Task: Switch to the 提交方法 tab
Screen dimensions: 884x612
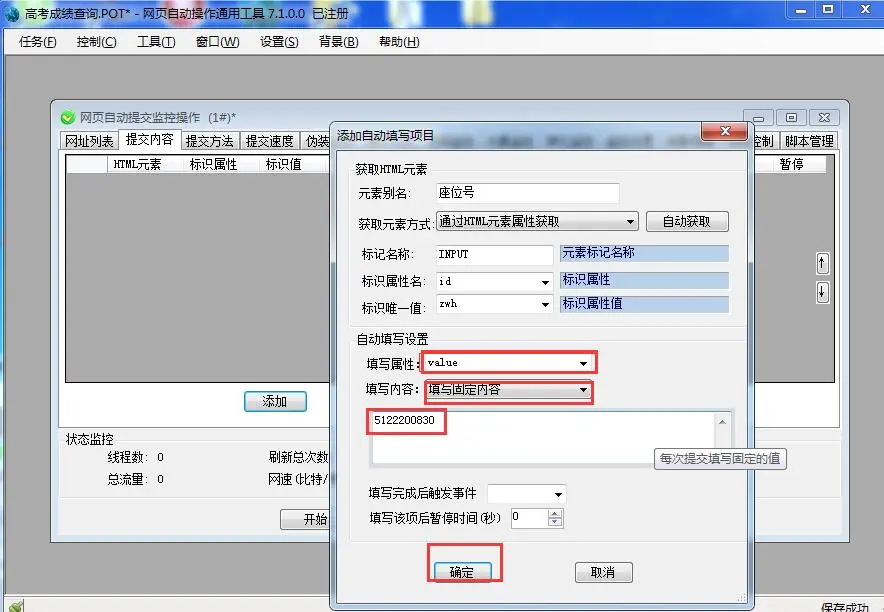Action: [210, 141]
